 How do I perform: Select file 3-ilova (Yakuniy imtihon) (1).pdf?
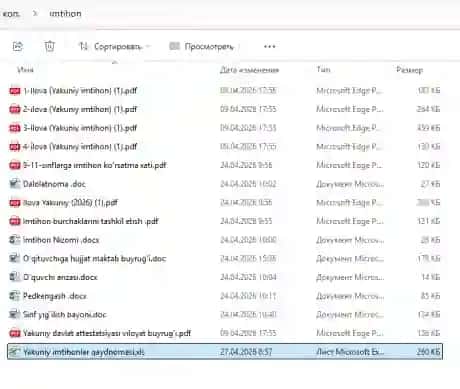coord(80,128)
